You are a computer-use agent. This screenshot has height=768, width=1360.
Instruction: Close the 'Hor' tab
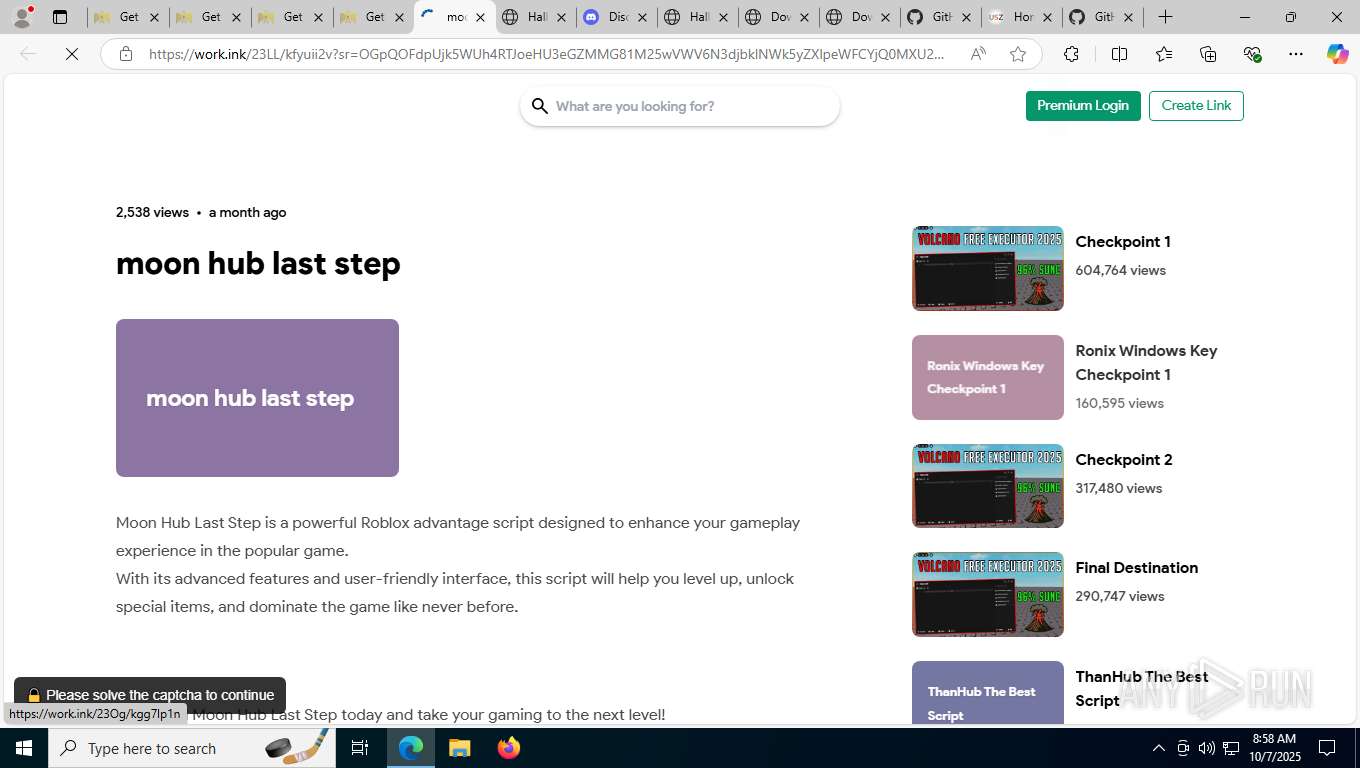pyautogui.click(x=1047, y=17)
